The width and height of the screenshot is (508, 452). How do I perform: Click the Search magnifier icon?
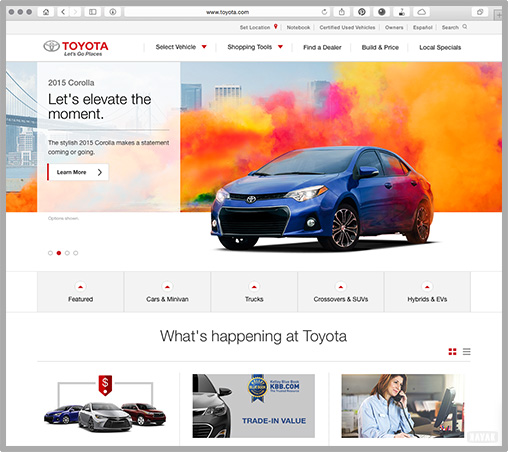coord(465,27)
